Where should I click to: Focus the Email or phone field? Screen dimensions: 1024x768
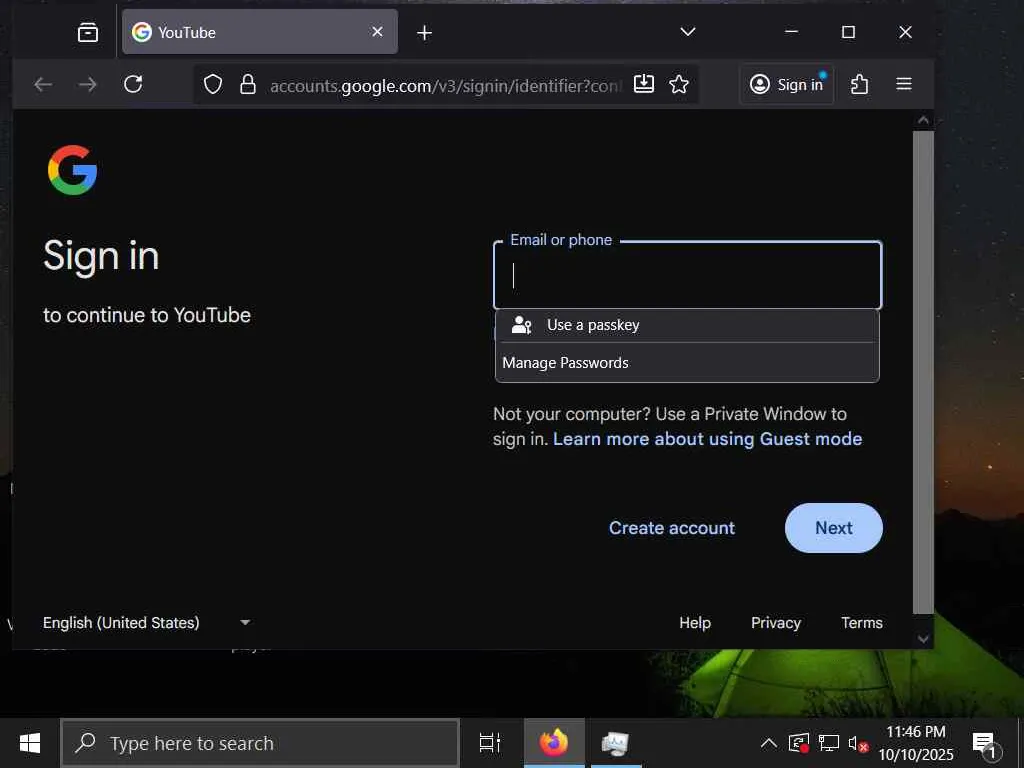pyautogui.click(x=688, y=275)
